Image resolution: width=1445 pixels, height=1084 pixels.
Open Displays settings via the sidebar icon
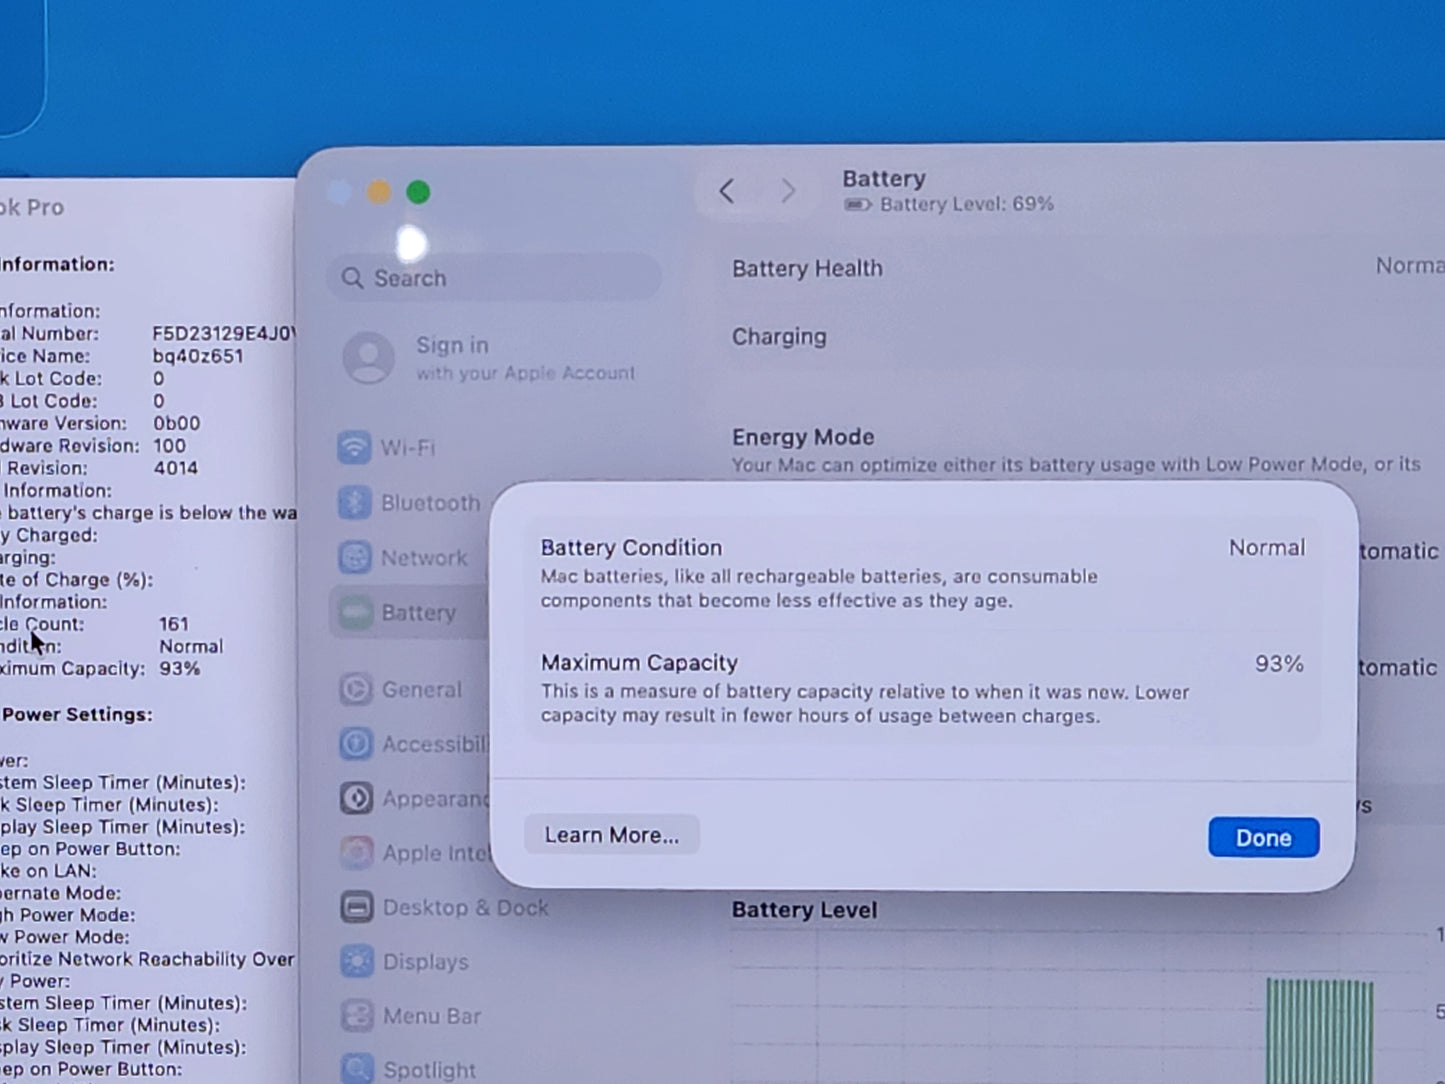[x=357, y=961]
